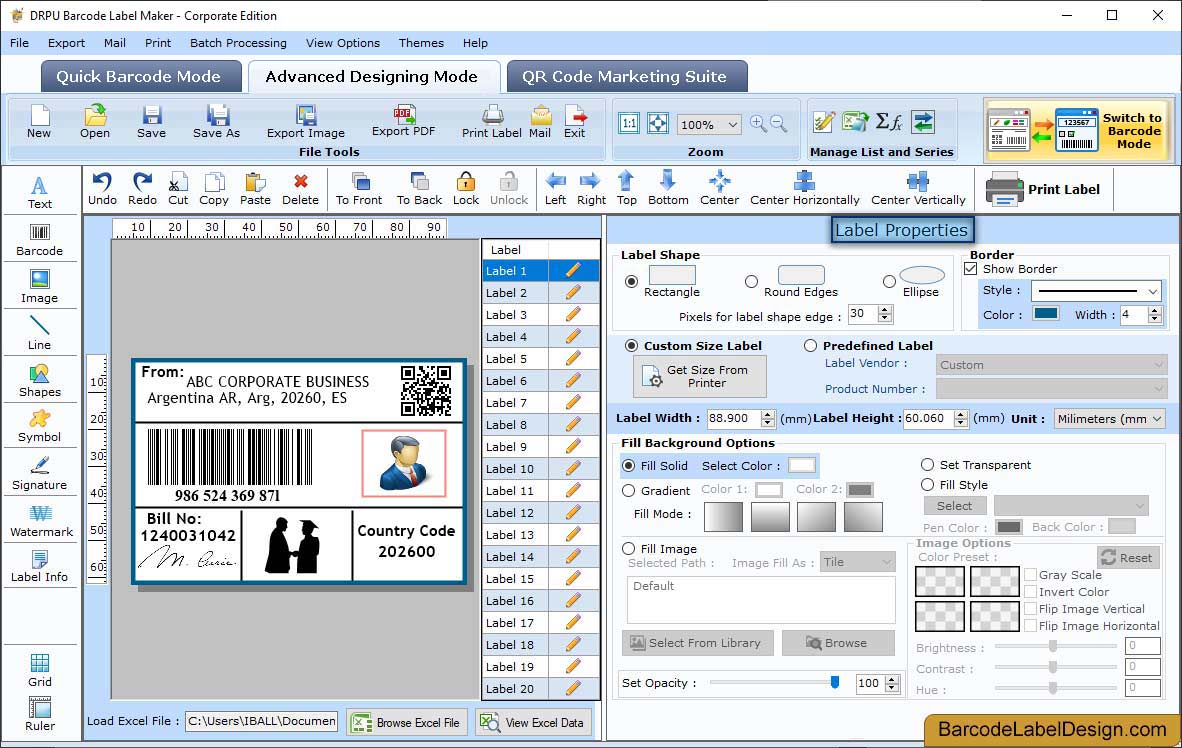Open the Shapes tool
The width and height of the screenshot is (1182, 748).
coord(39,380)
